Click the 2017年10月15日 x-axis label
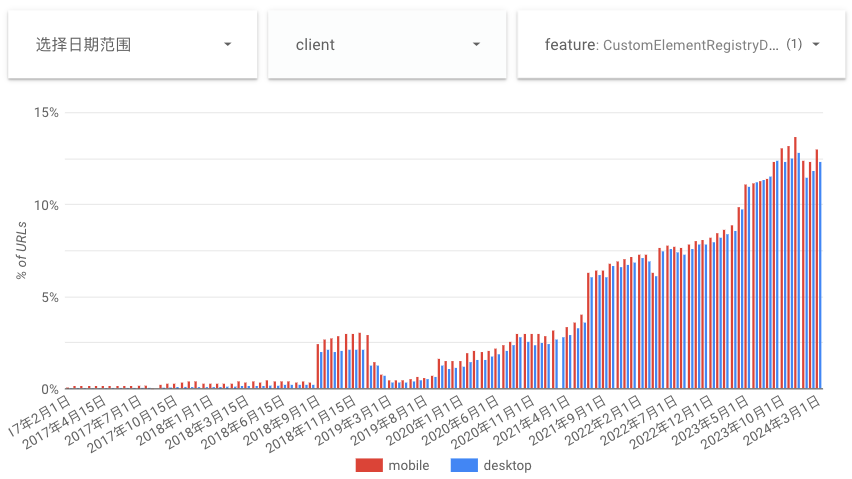This screenshot has height=479, width=852. tap(132, 425)
